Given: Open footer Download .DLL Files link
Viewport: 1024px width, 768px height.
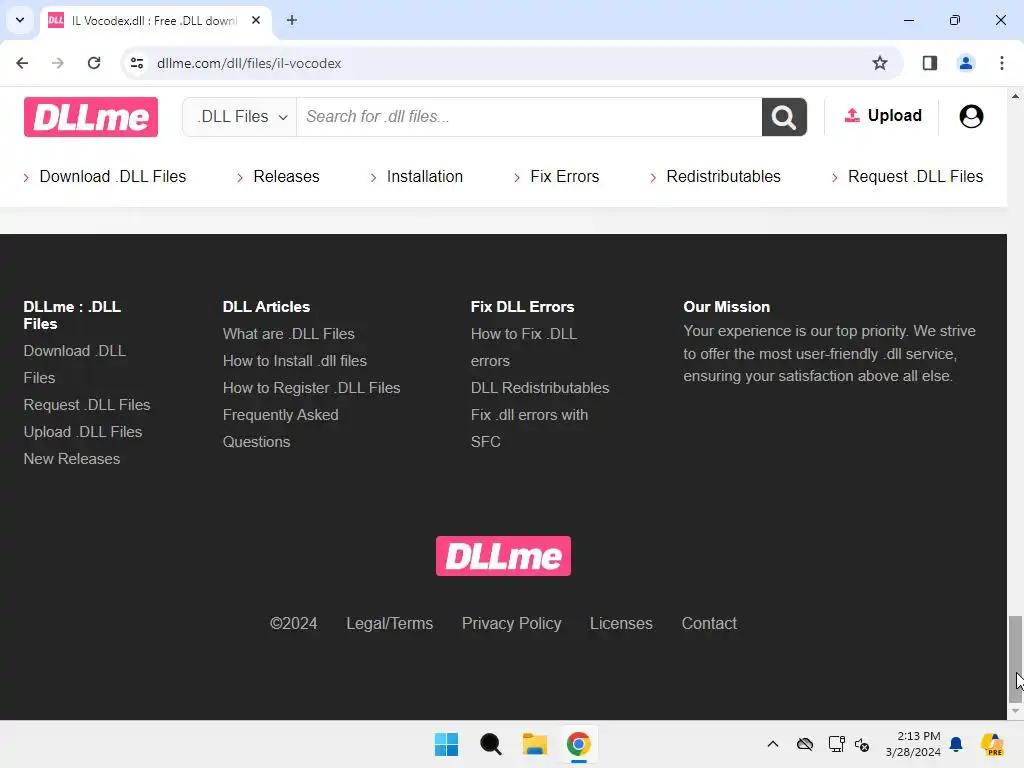Looking at the screenshot, I should 74,364.
